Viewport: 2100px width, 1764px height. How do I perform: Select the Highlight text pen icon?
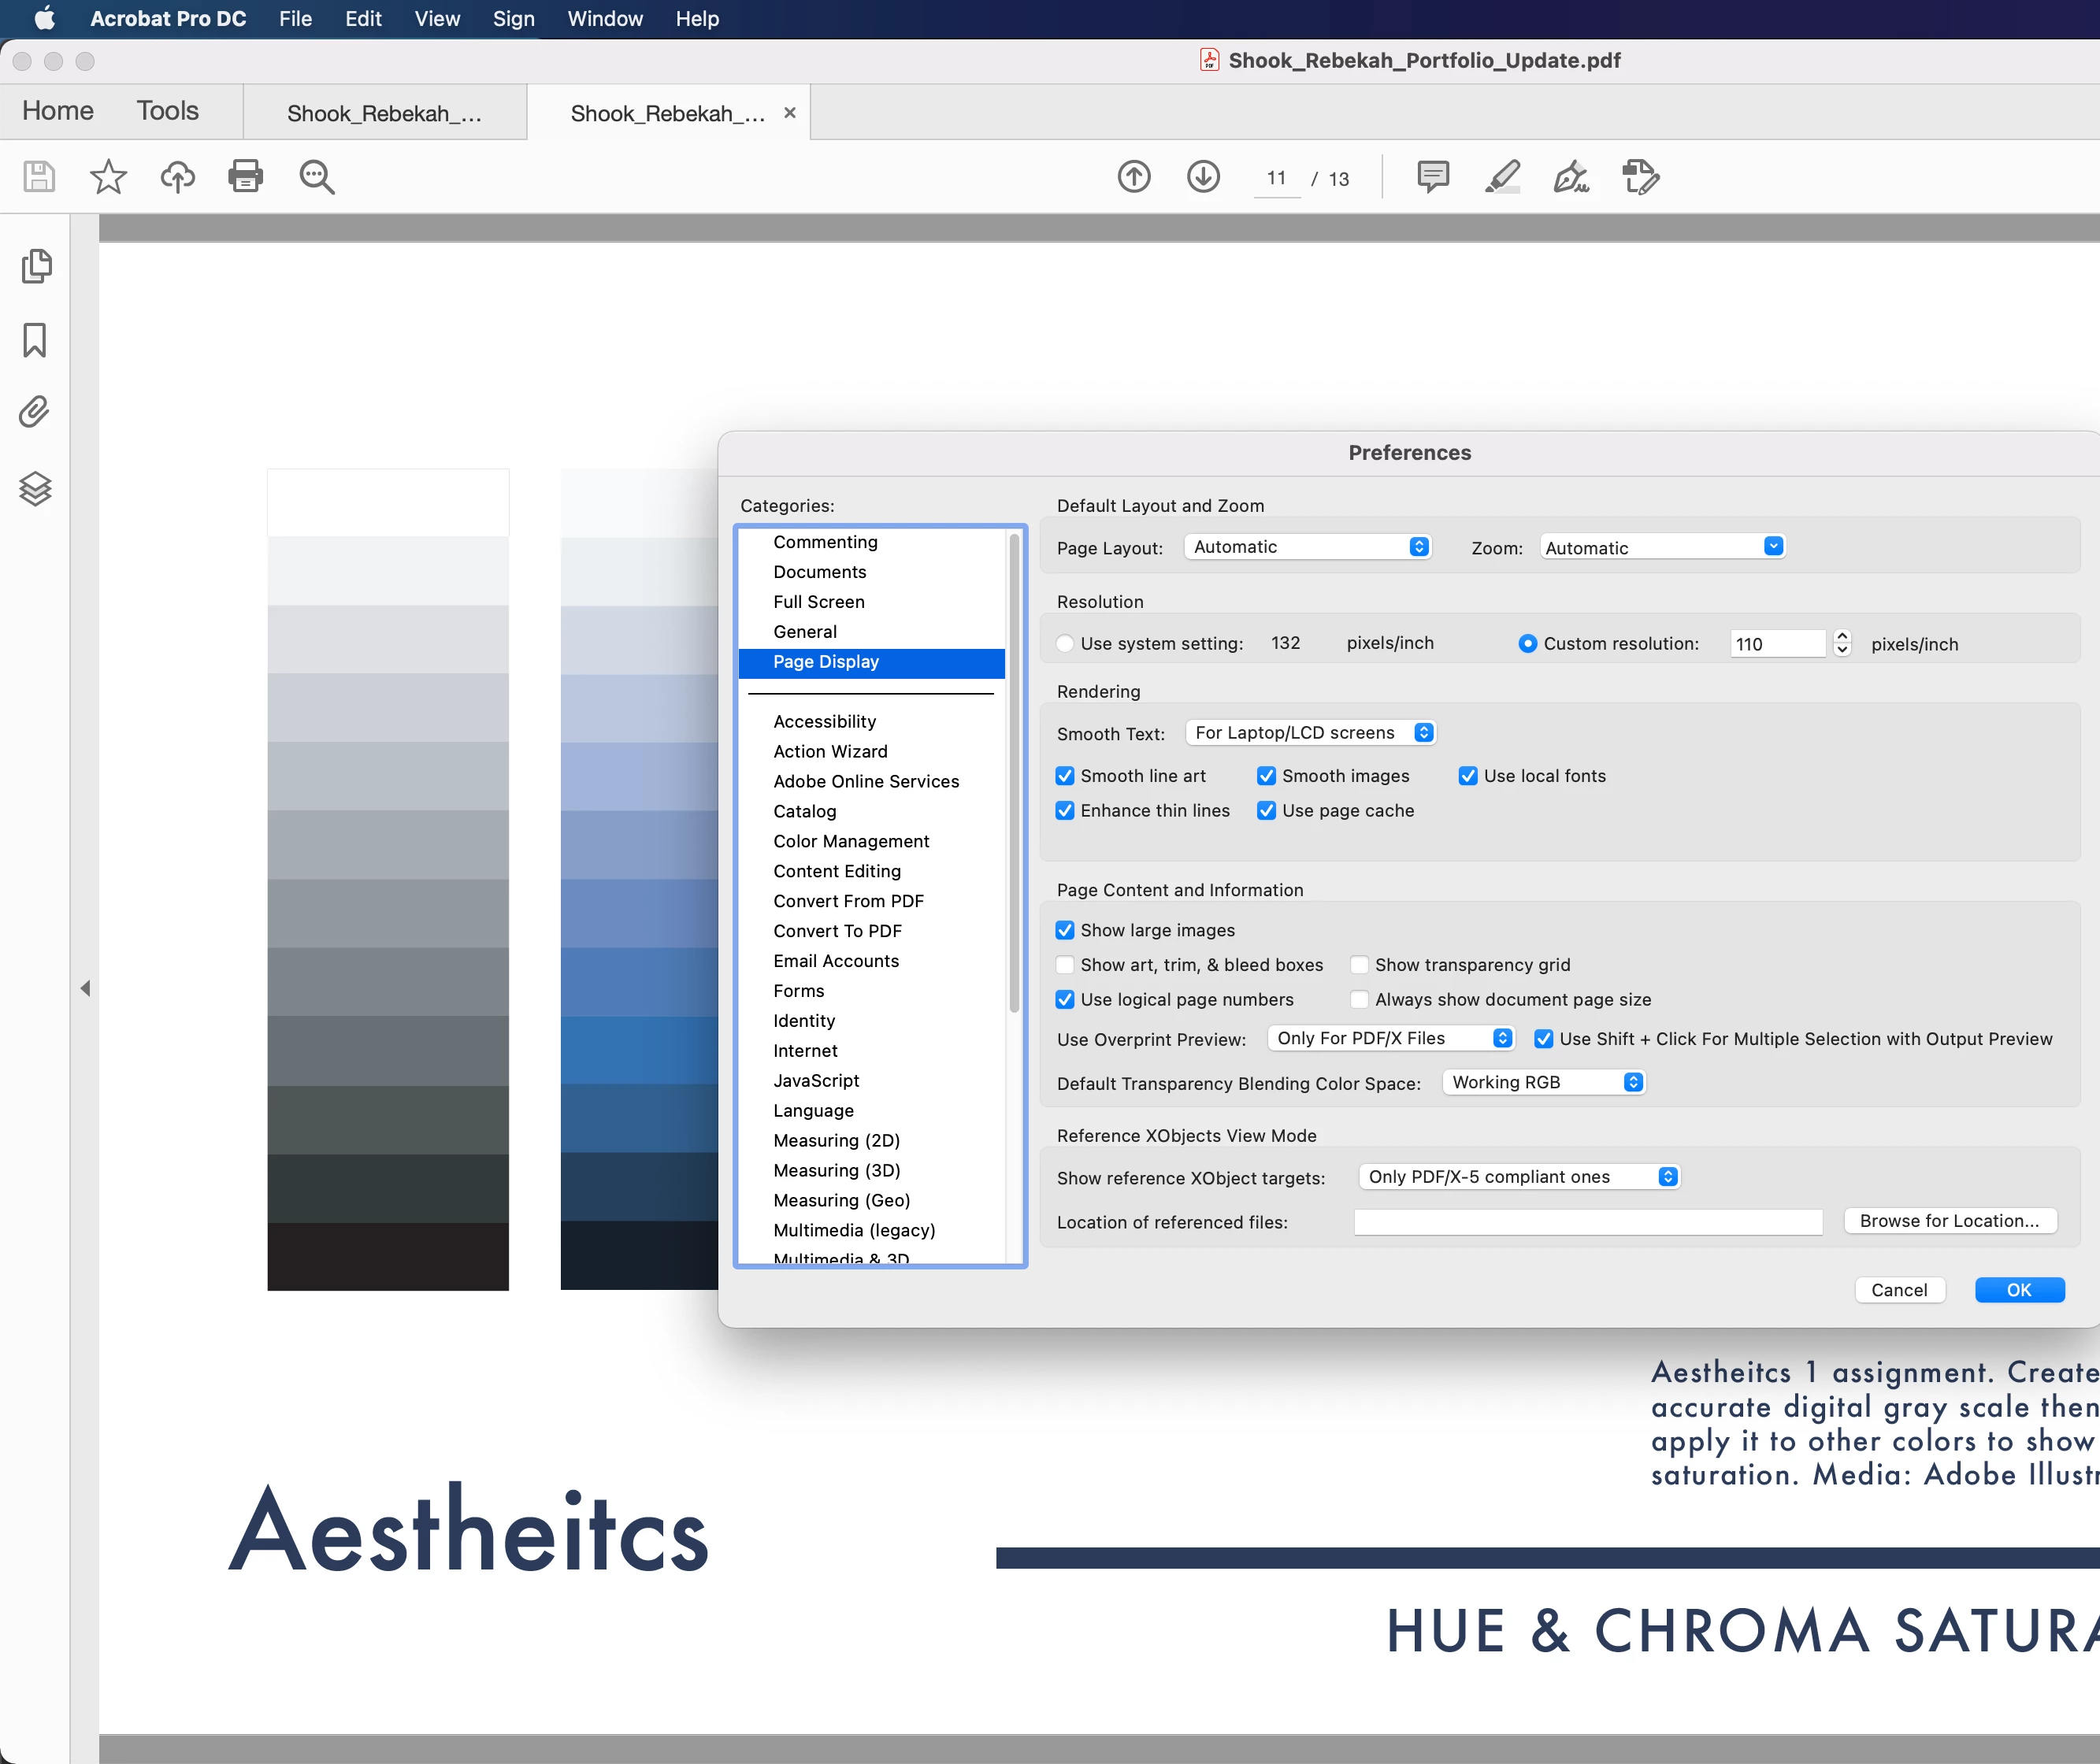click(1502, 177)
